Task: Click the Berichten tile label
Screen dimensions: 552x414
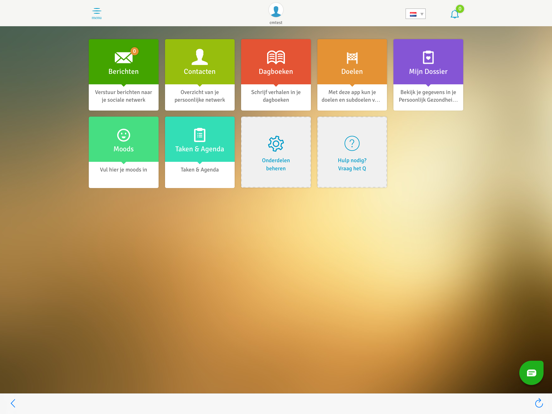Action: pyautogui.click(x=124, y=71)
